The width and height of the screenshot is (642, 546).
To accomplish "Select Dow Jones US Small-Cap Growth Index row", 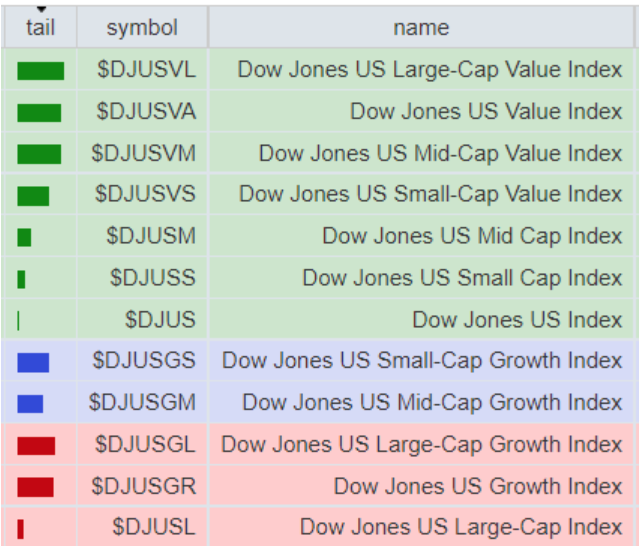I will tap(422, 361).
